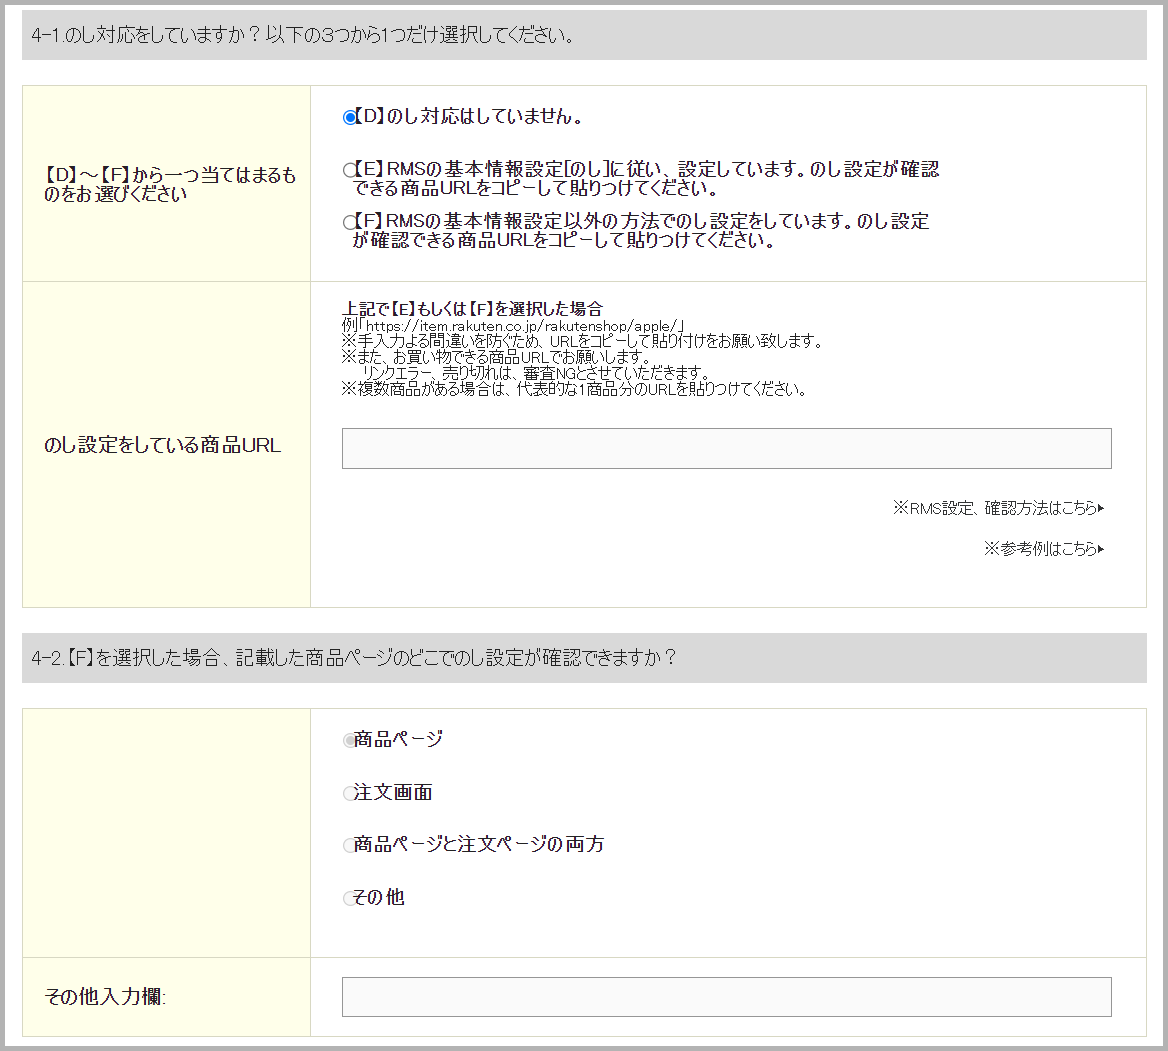Click label 【D】～【F】から一つ当てはまるもの
The width and height of the screenshot is (1168, 1051).
pos(170,184)
